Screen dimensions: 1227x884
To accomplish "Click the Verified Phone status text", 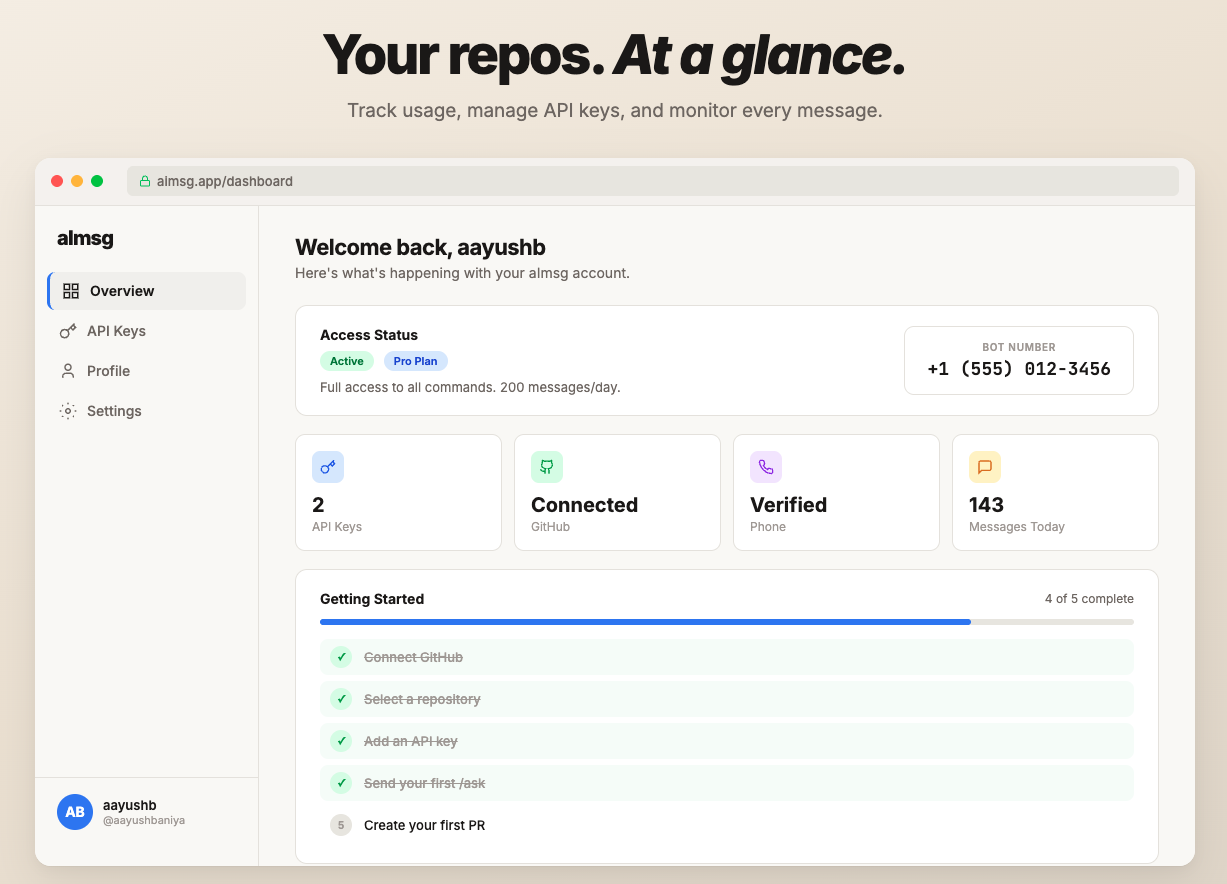I will (789, 505).
